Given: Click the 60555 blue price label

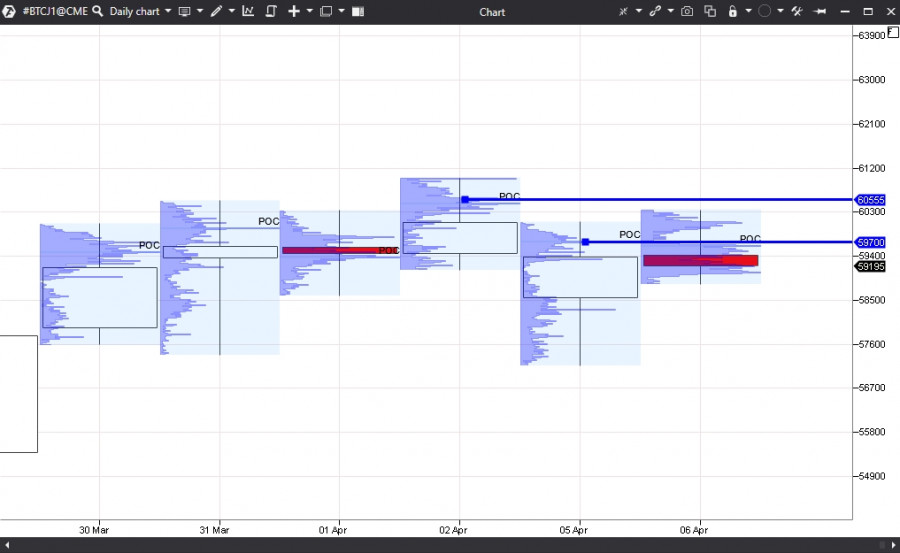Looking at the screenshot, I should click(870, 200).
